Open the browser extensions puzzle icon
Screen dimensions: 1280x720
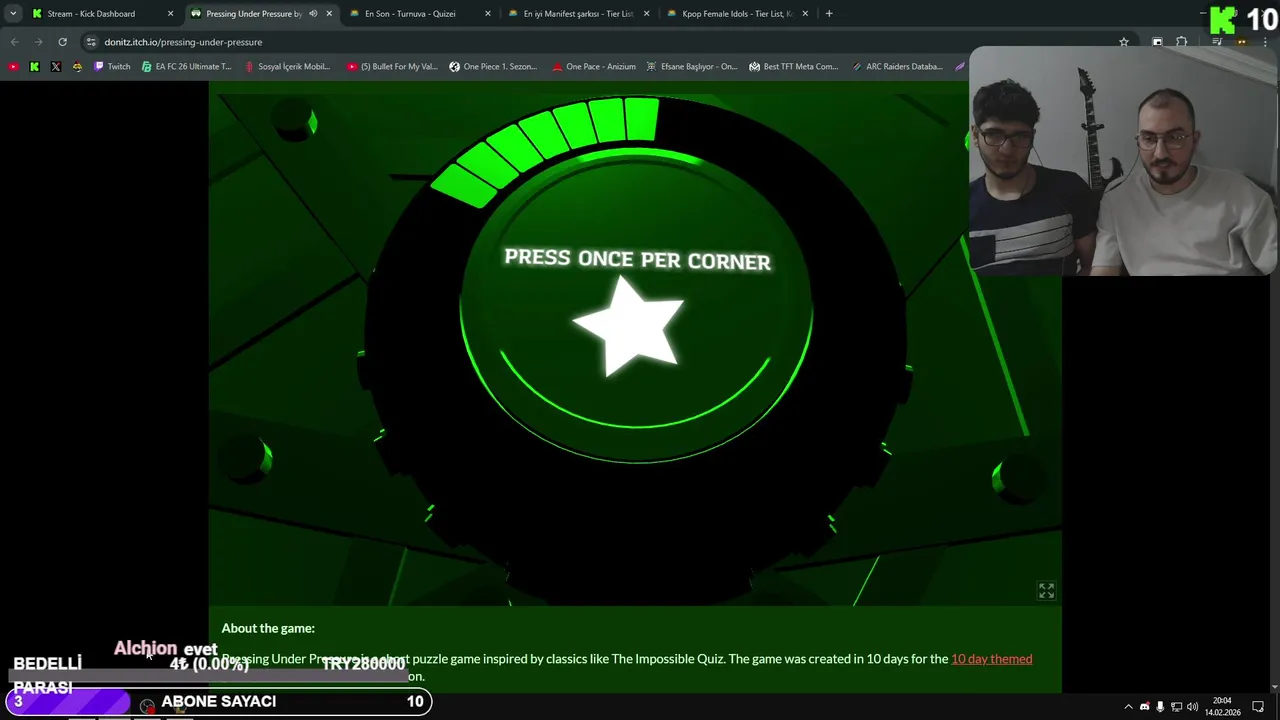click(x=1182, y=42)
